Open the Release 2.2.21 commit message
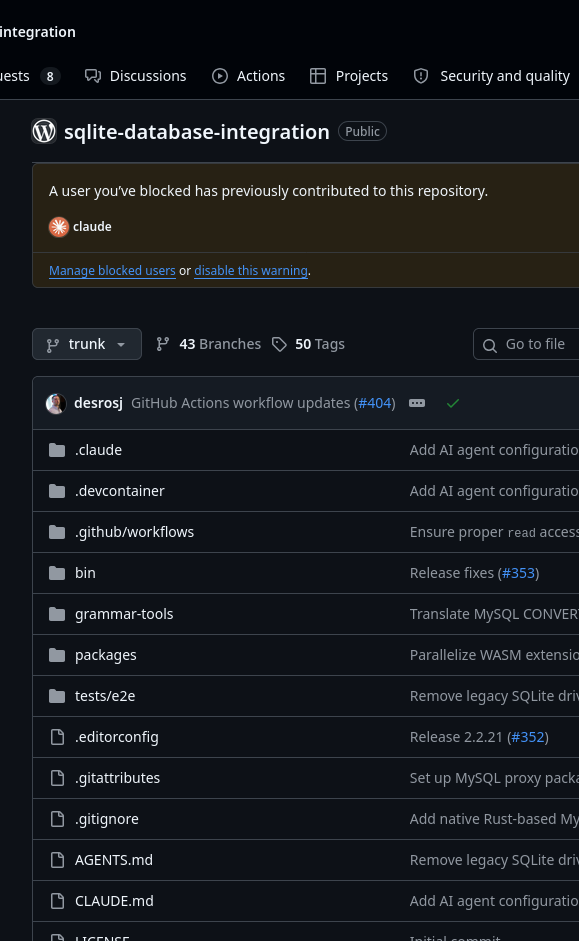 pos(456,737)
